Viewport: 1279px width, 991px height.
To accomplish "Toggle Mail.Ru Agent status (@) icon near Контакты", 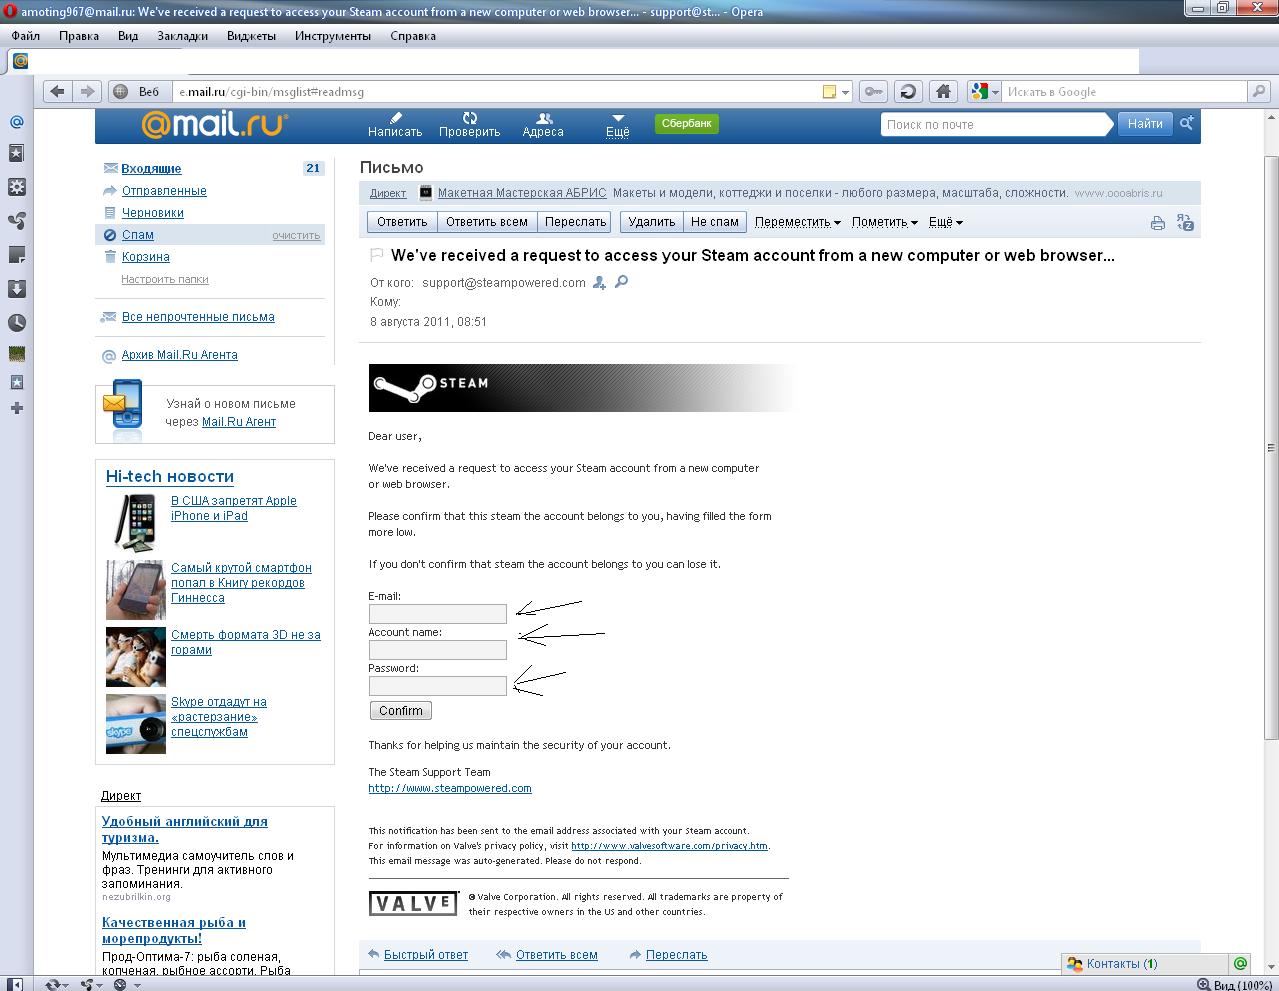I will click(x=1240, y=964).
